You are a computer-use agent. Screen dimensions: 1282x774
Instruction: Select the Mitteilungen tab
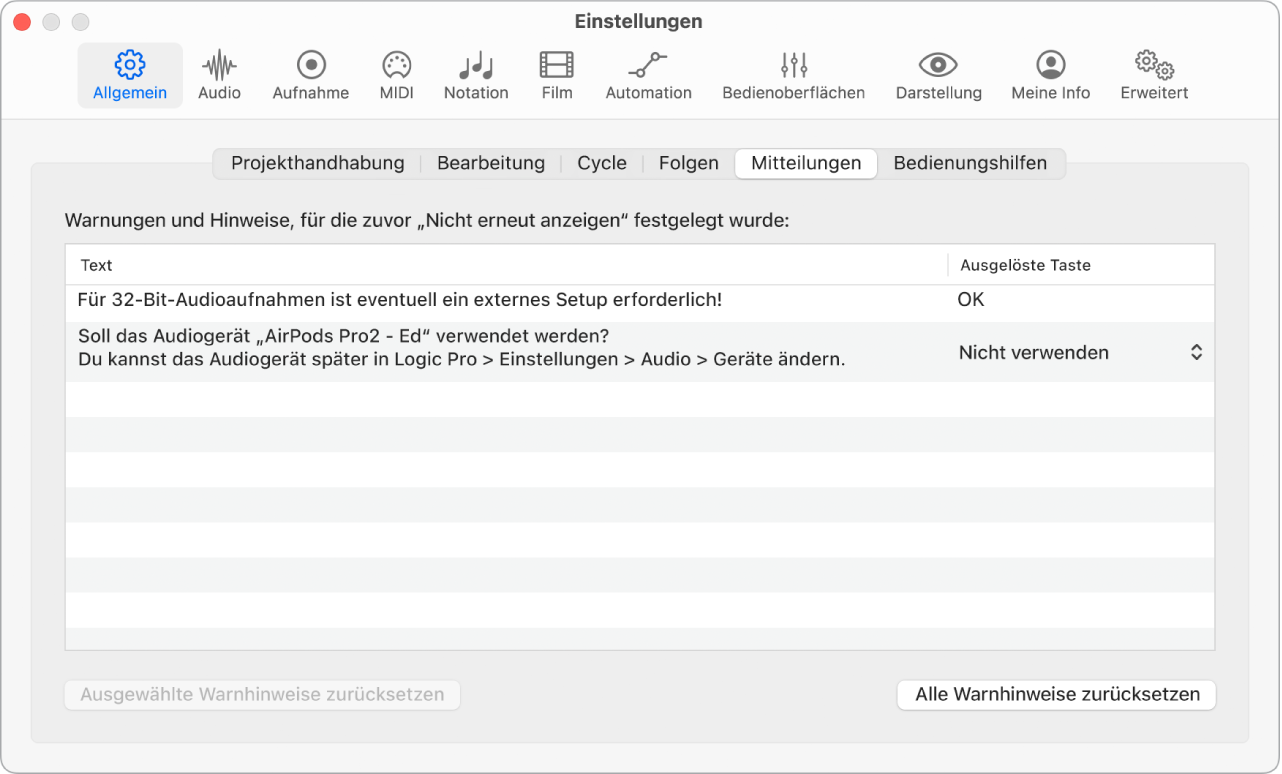[x=806, y=163]
